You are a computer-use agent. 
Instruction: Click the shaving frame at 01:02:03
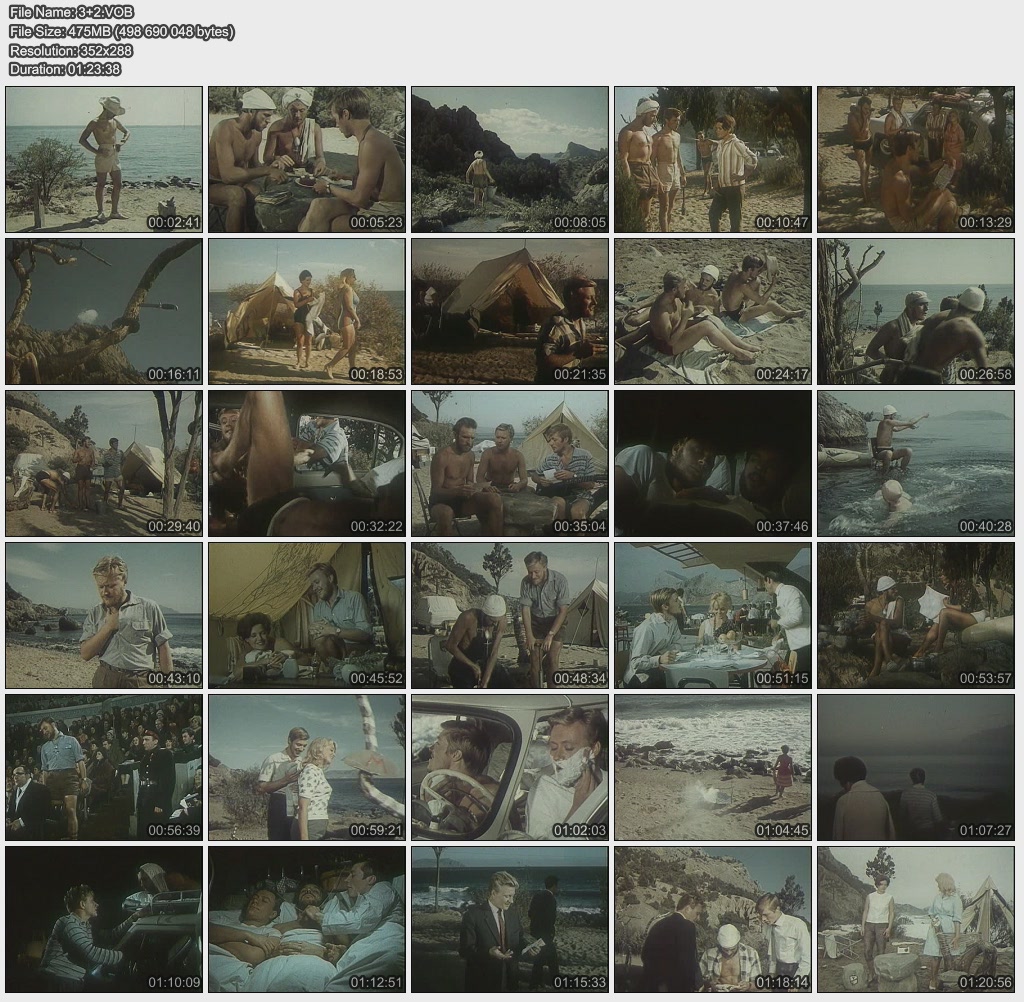click(510, 768)
